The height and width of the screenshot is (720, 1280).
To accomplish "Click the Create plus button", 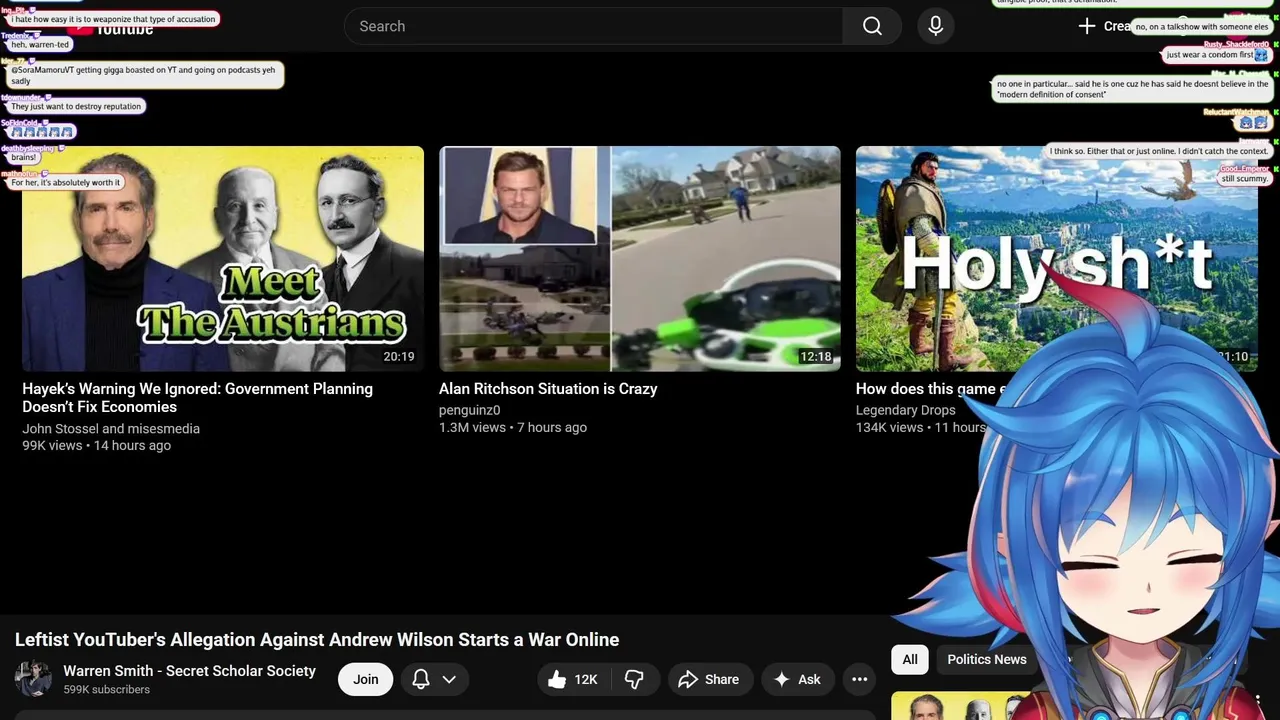I will pyautogui.click(x=1104, y=26).
